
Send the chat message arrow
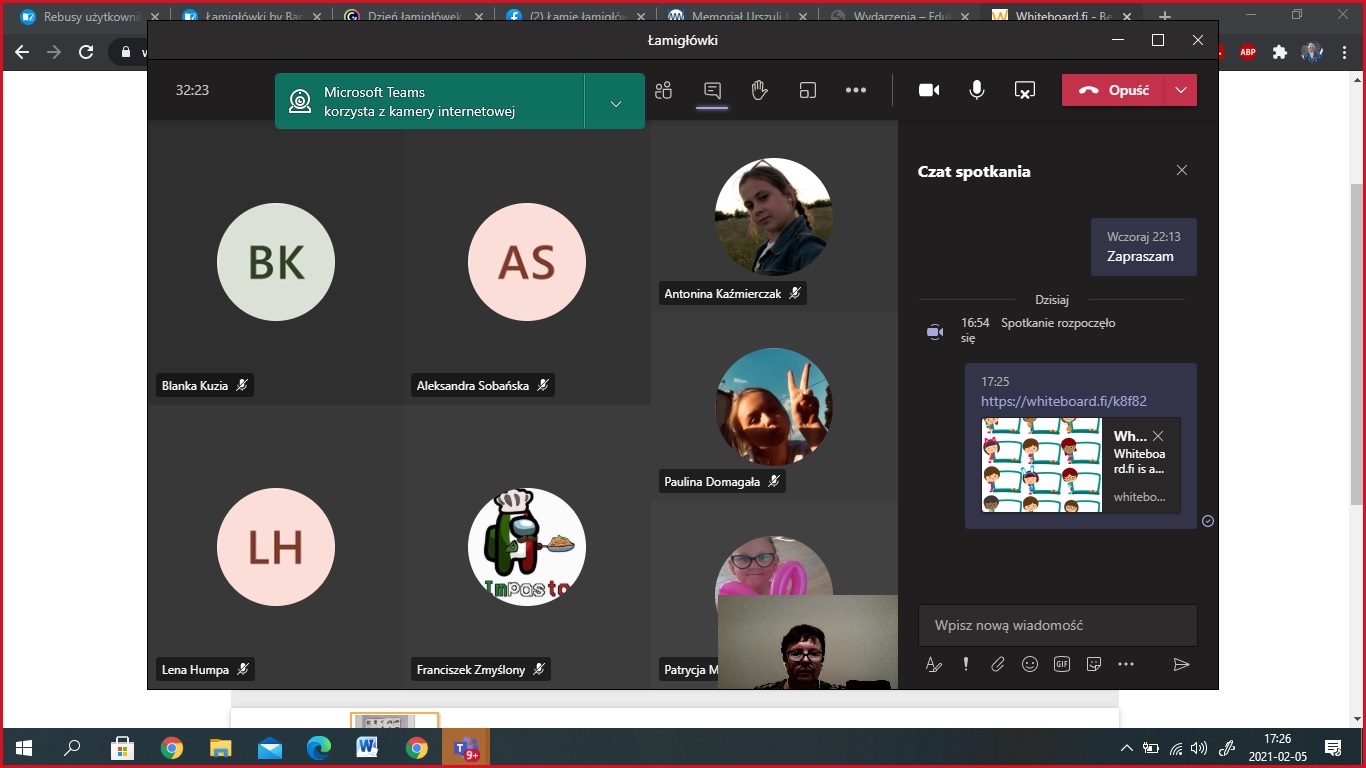coord(1181,664)
